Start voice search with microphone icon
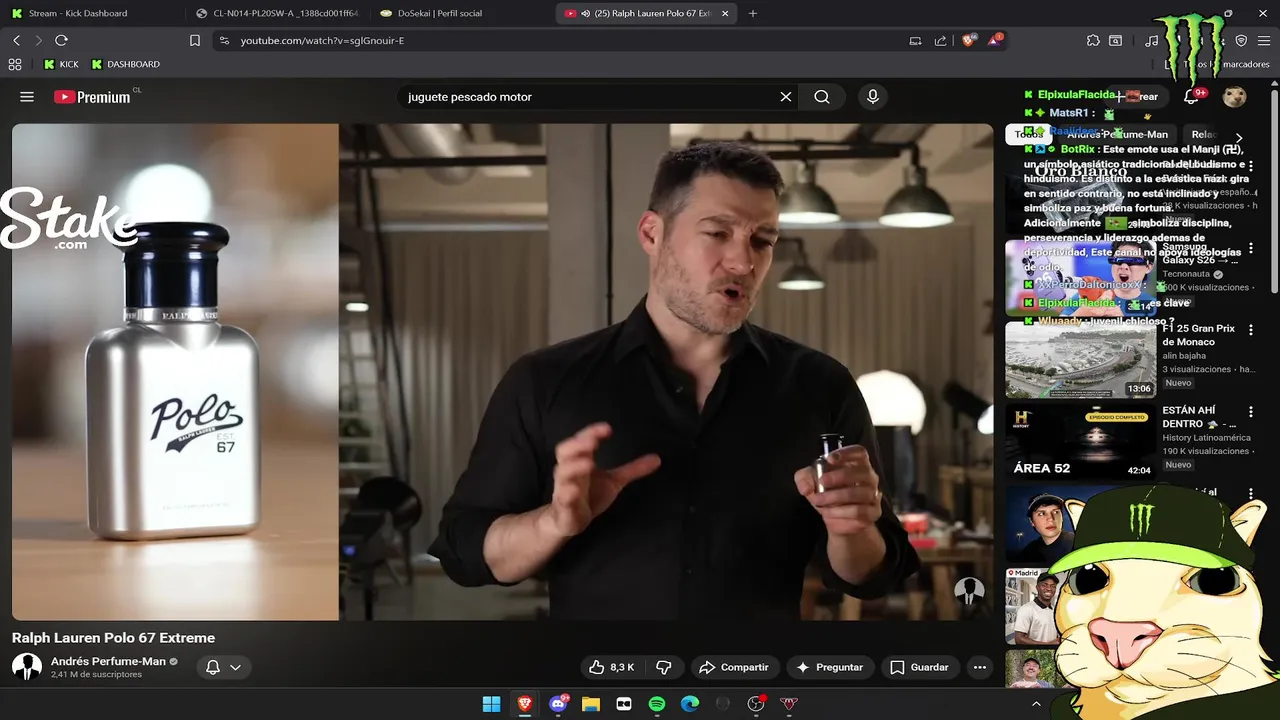This screenshot has height=720, width=1280. pos(873,97)
